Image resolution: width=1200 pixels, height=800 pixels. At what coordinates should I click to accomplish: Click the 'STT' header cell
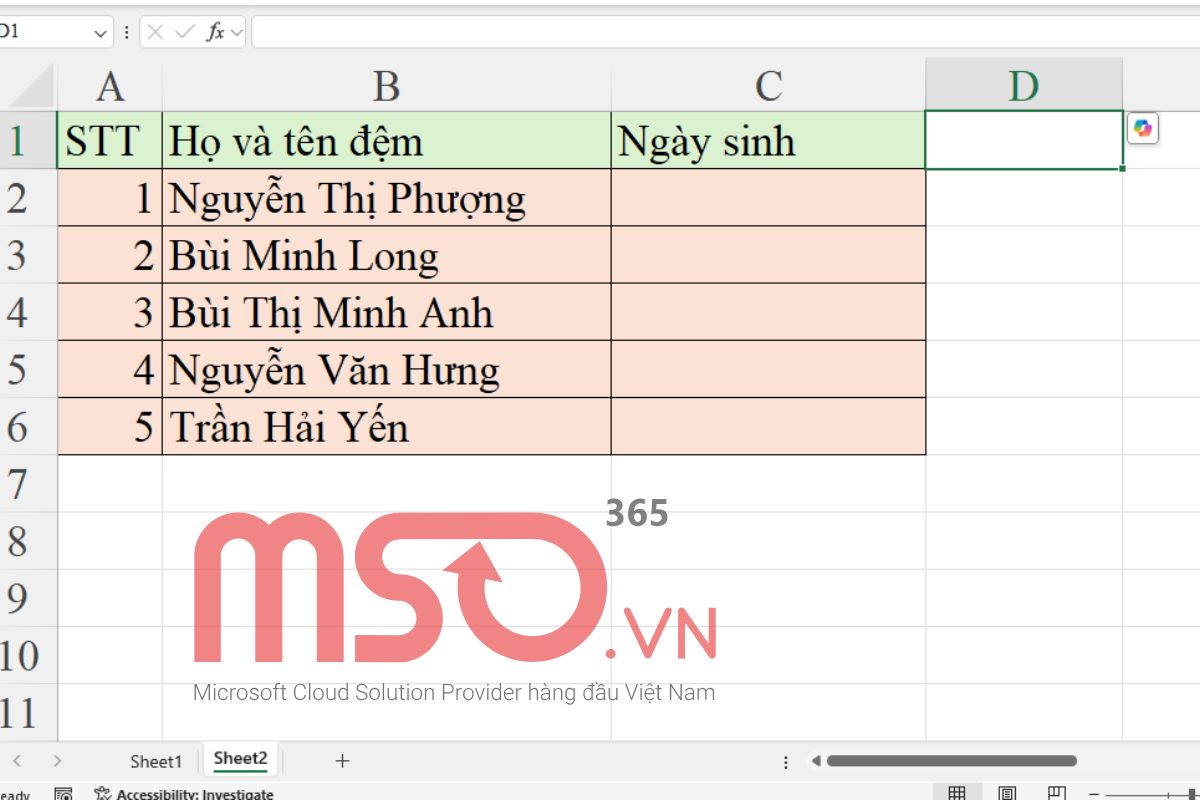(110, 140)
